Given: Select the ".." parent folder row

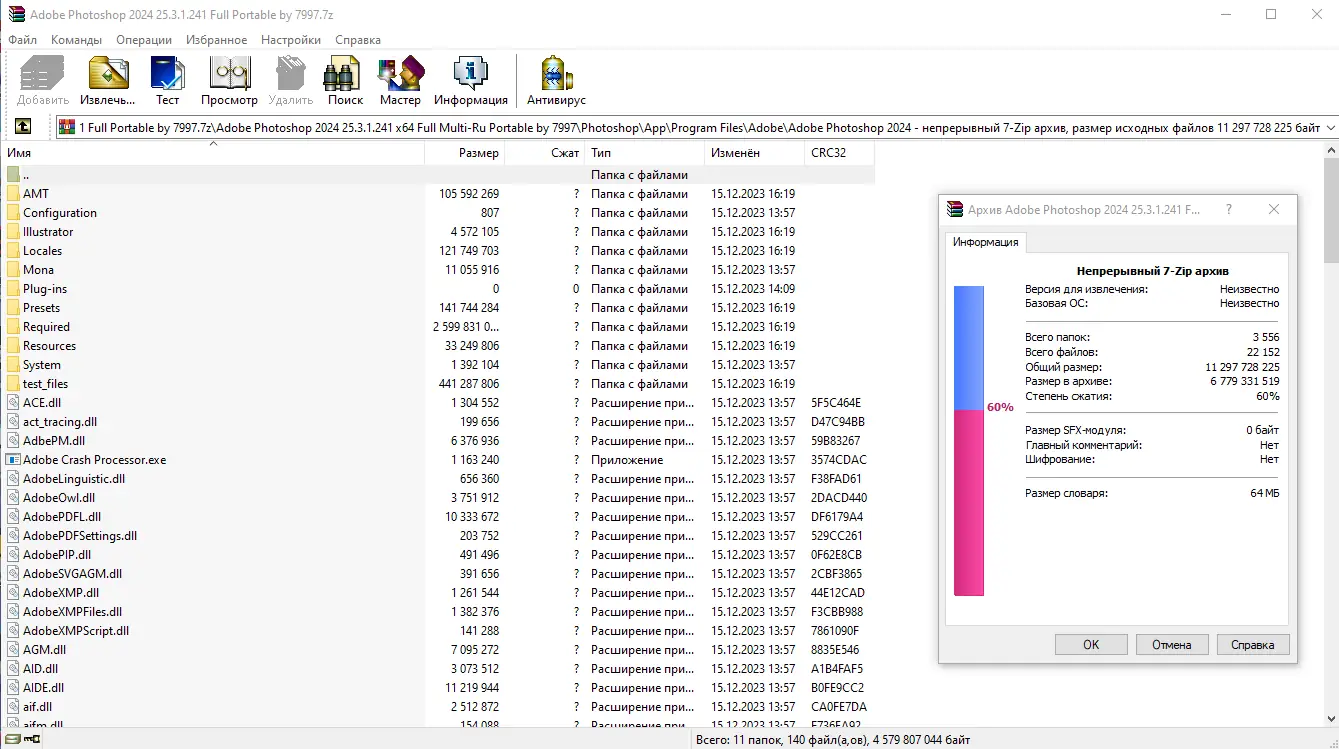Looking at the screenshot, I should tap(440, 175).
